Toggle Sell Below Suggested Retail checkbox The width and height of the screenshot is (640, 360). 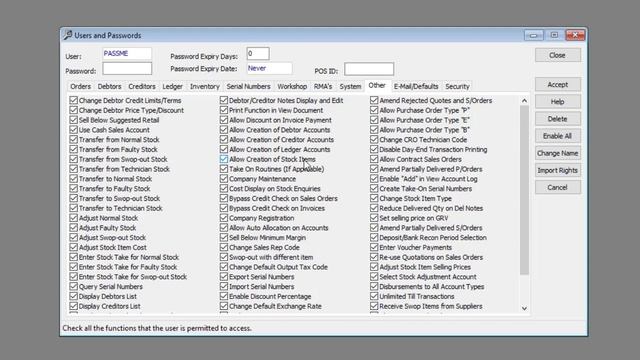(x=73, y=120)
